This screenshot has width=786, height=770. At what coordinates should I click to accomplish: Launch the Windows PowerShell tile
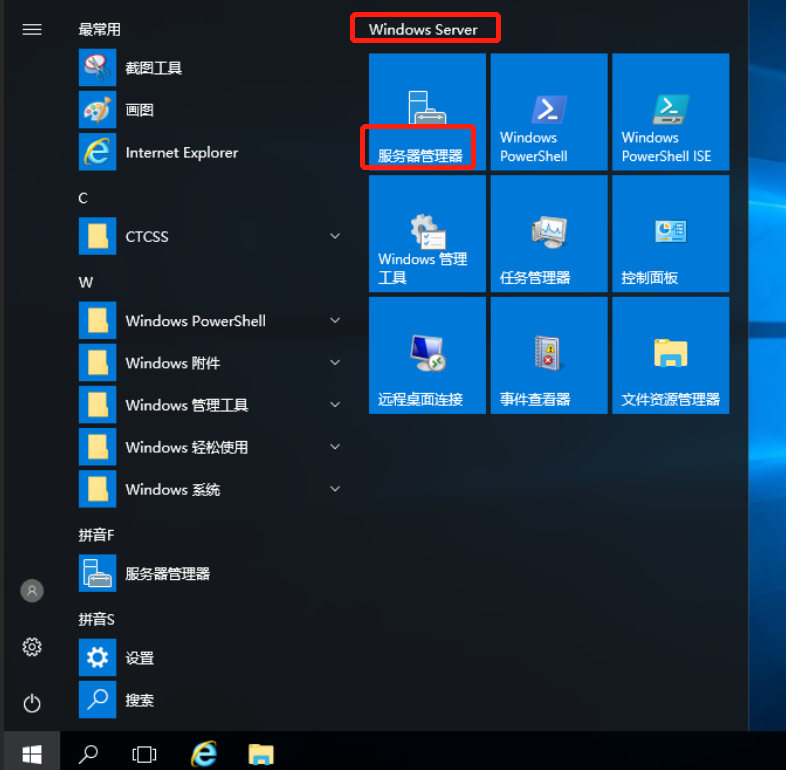[548, 112]
